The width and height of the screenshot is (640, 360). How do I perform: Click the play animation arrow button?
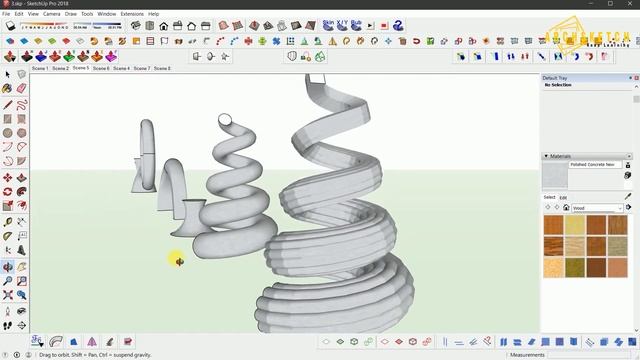tap(371, 26)
